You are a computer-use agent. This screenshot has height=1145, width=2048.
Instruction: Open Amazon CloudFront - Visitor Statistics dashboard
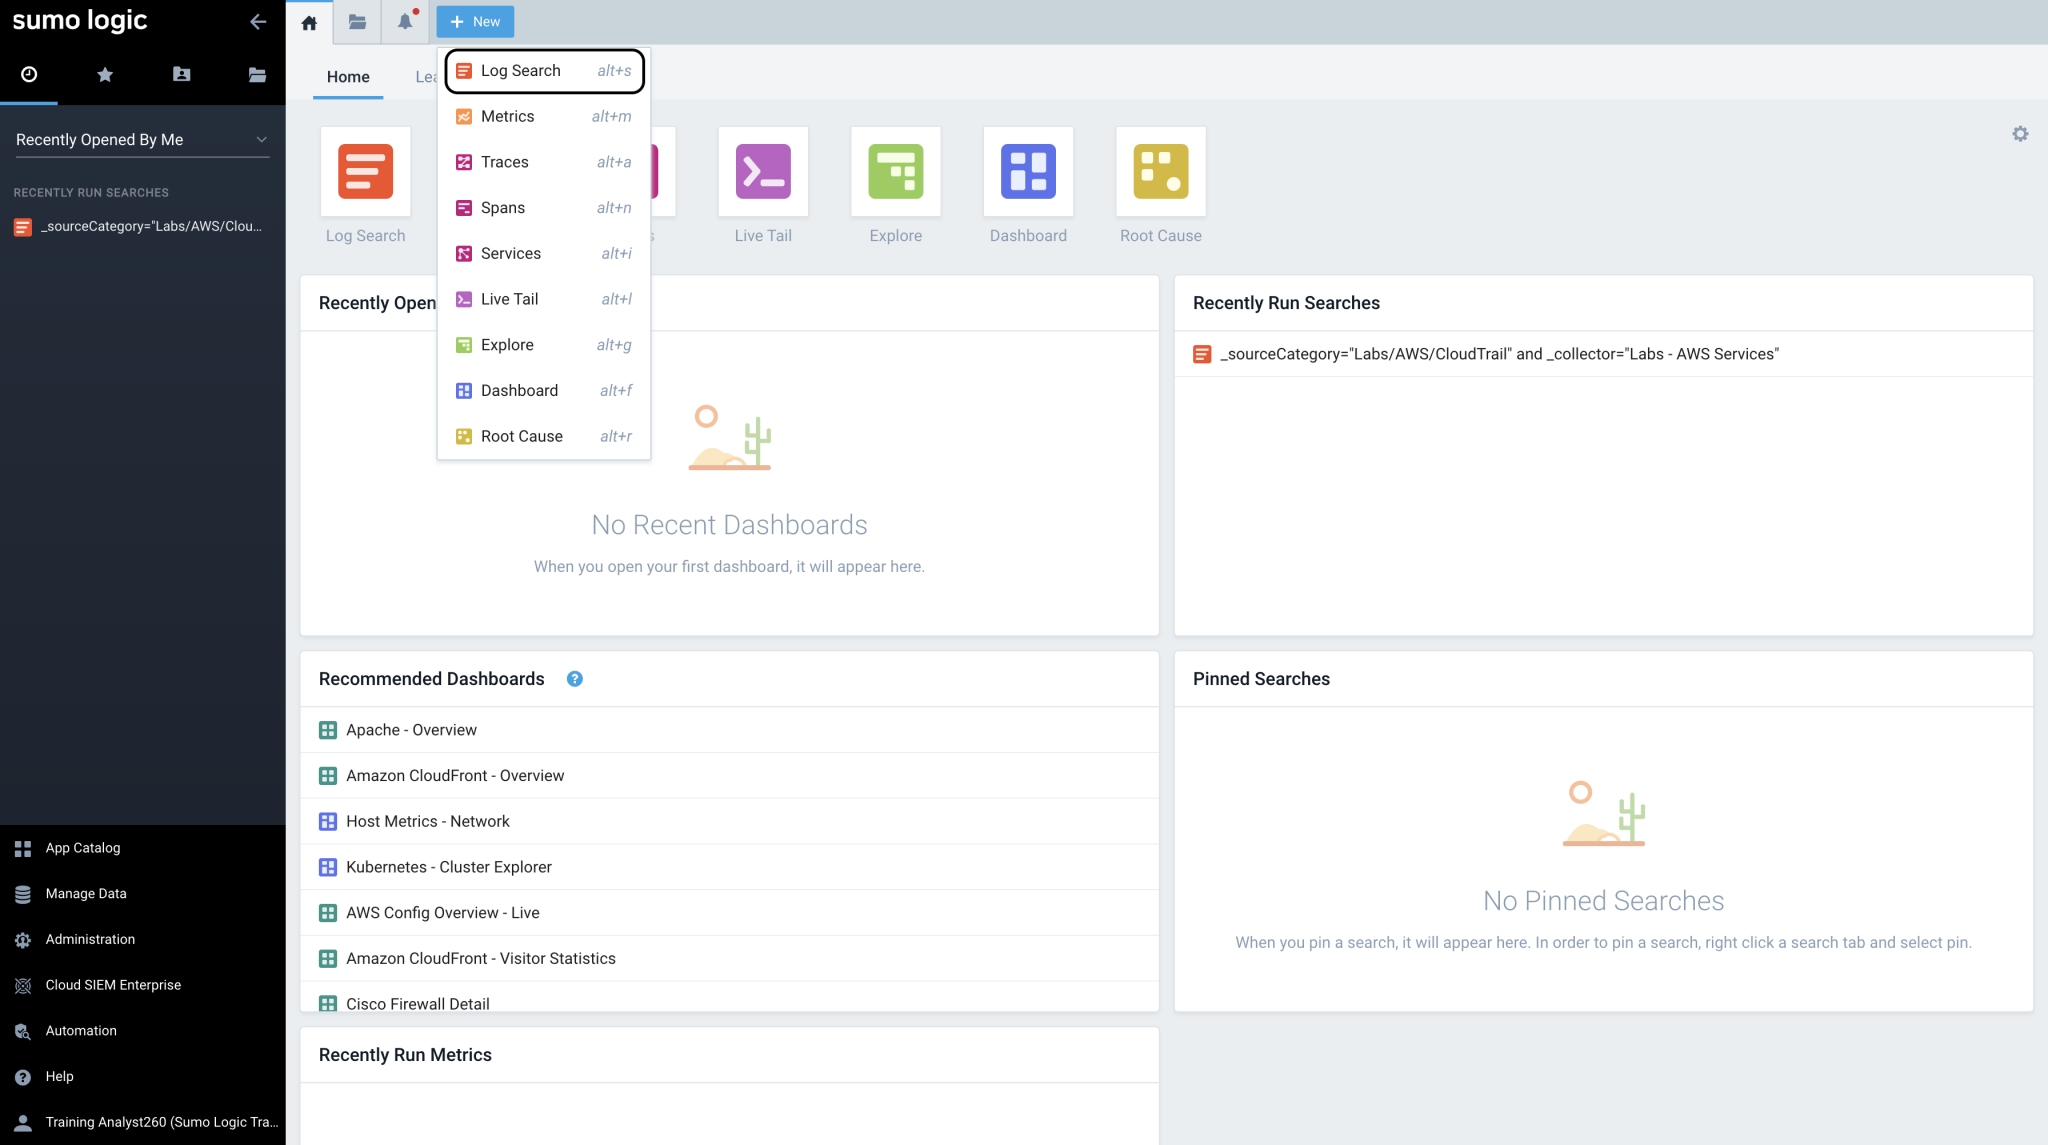coord(729,959)
